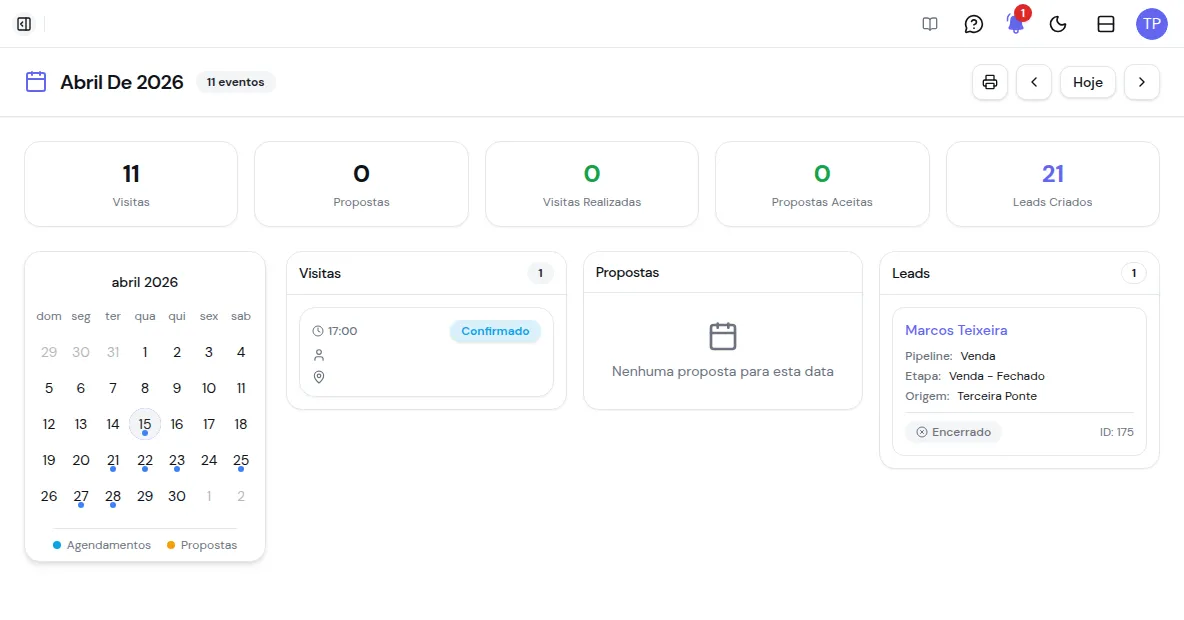Open the Visitas stat card
This screenshot has width=1184, height=620.
point(131,184)
